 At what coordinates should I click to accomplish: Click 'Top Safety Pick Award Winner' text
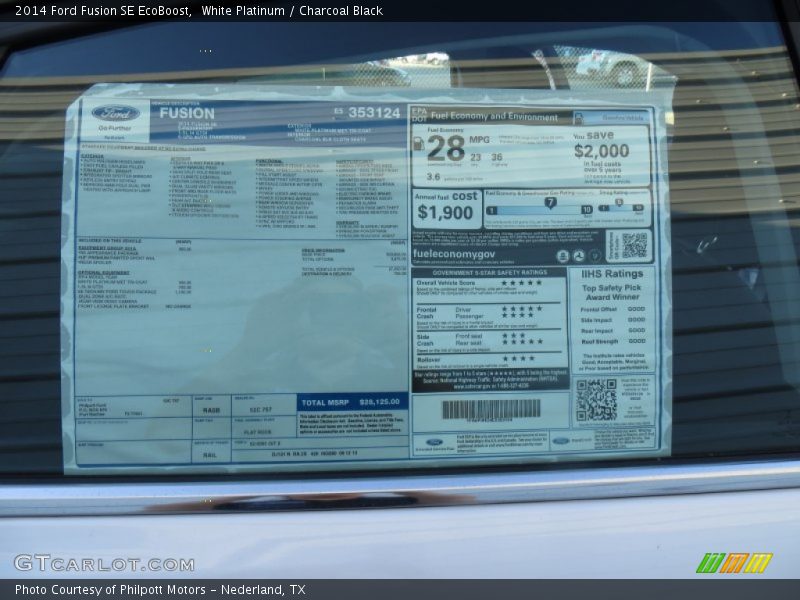pyautogui.click(x=612, y=292)
